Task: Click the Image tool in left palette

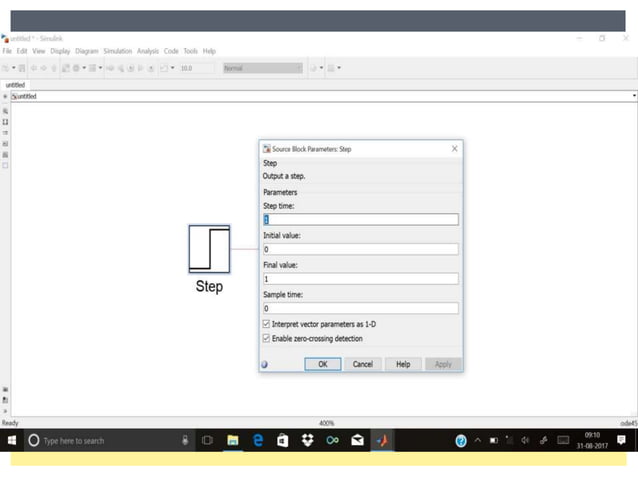Action: click(5, 155)
